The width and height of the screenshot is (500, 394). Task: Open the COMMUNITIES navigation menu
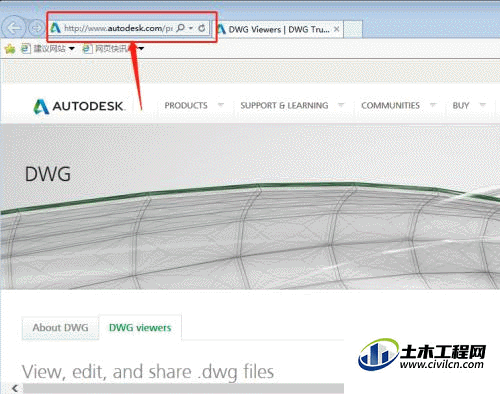click(390, 106)
